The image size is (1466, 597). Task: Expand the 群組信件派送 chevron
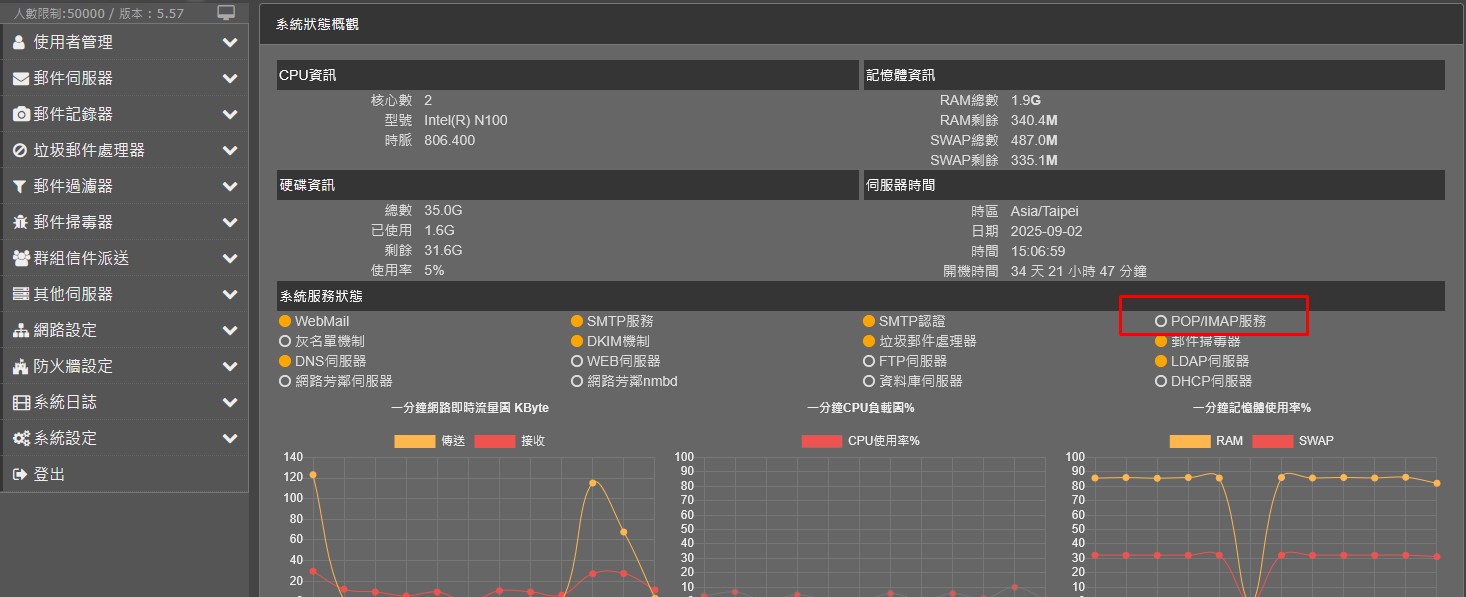tap(230, 258)
